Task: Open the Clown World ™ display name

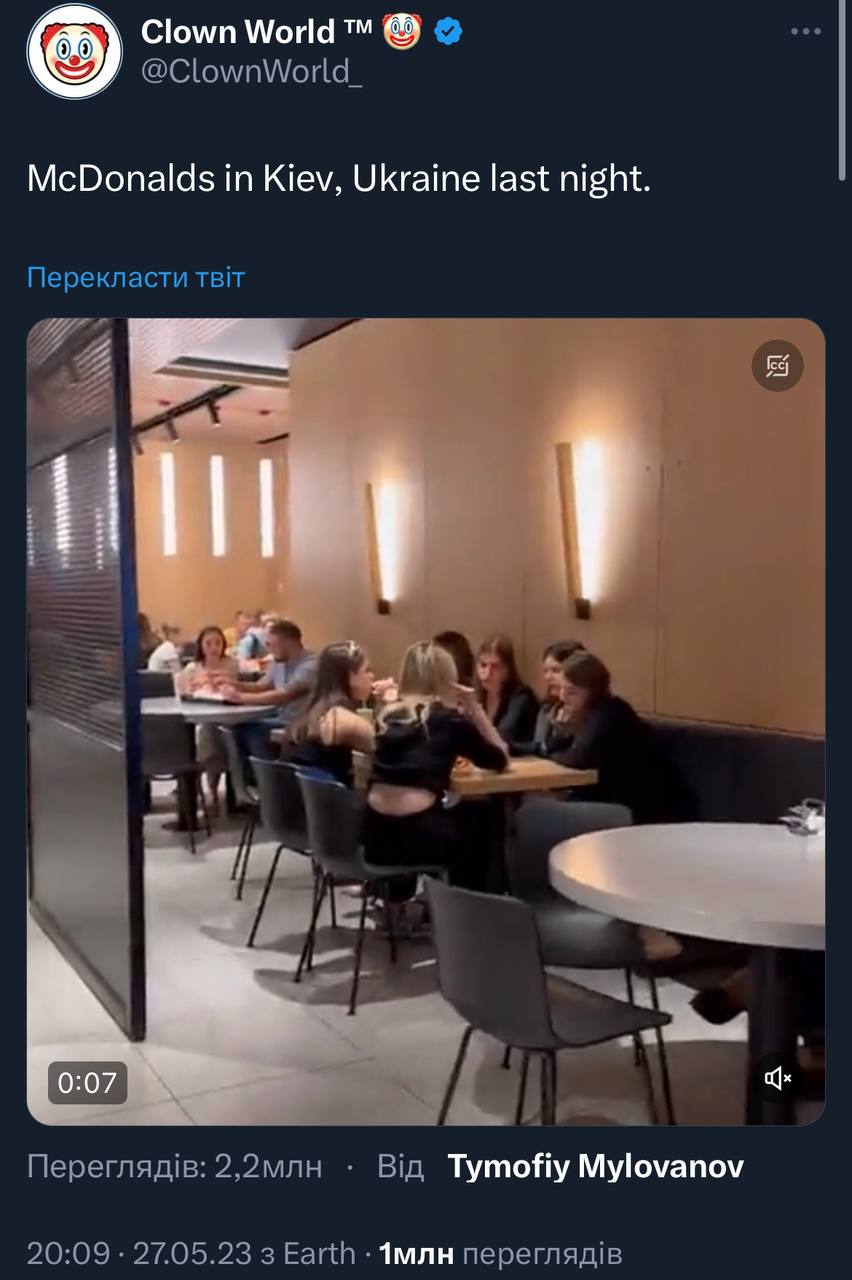Action: click(x=257, y=32)
